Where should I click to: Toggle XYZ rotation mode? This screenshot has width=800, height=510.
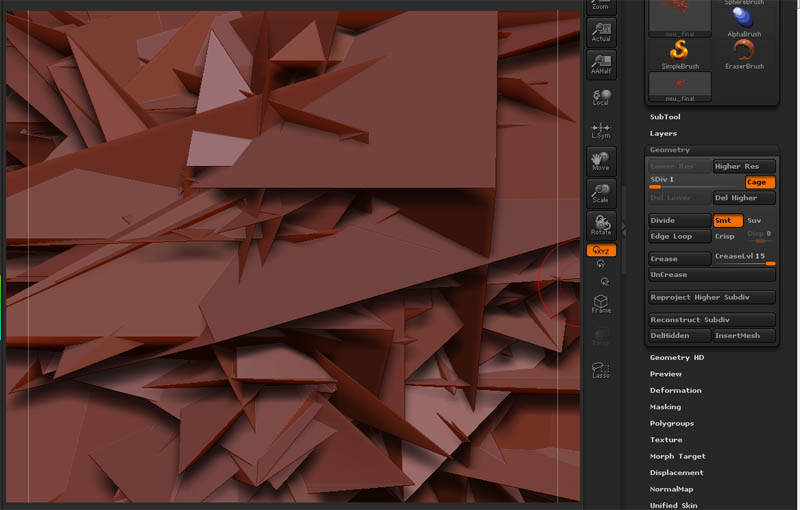click(601, 250)
